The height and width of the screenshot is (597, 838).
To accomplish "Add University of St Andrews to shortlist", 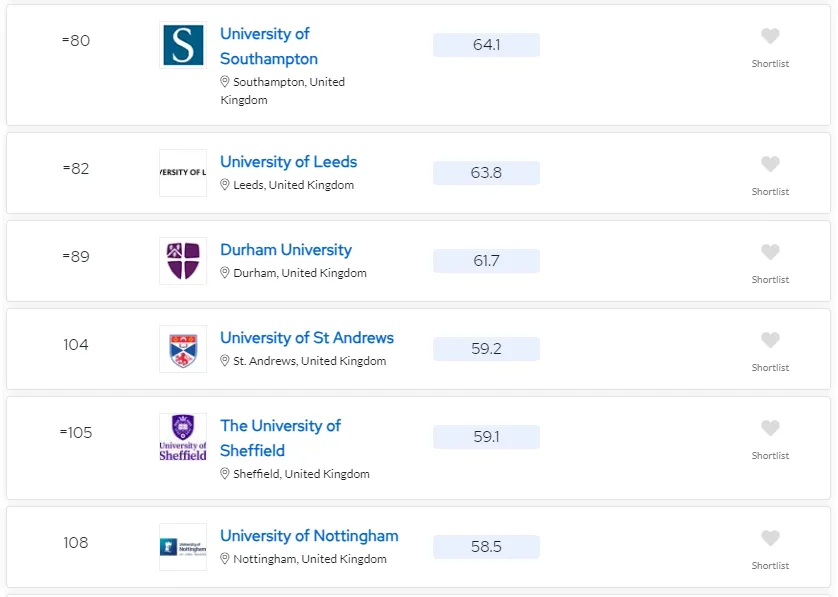I will pos(770,341).
